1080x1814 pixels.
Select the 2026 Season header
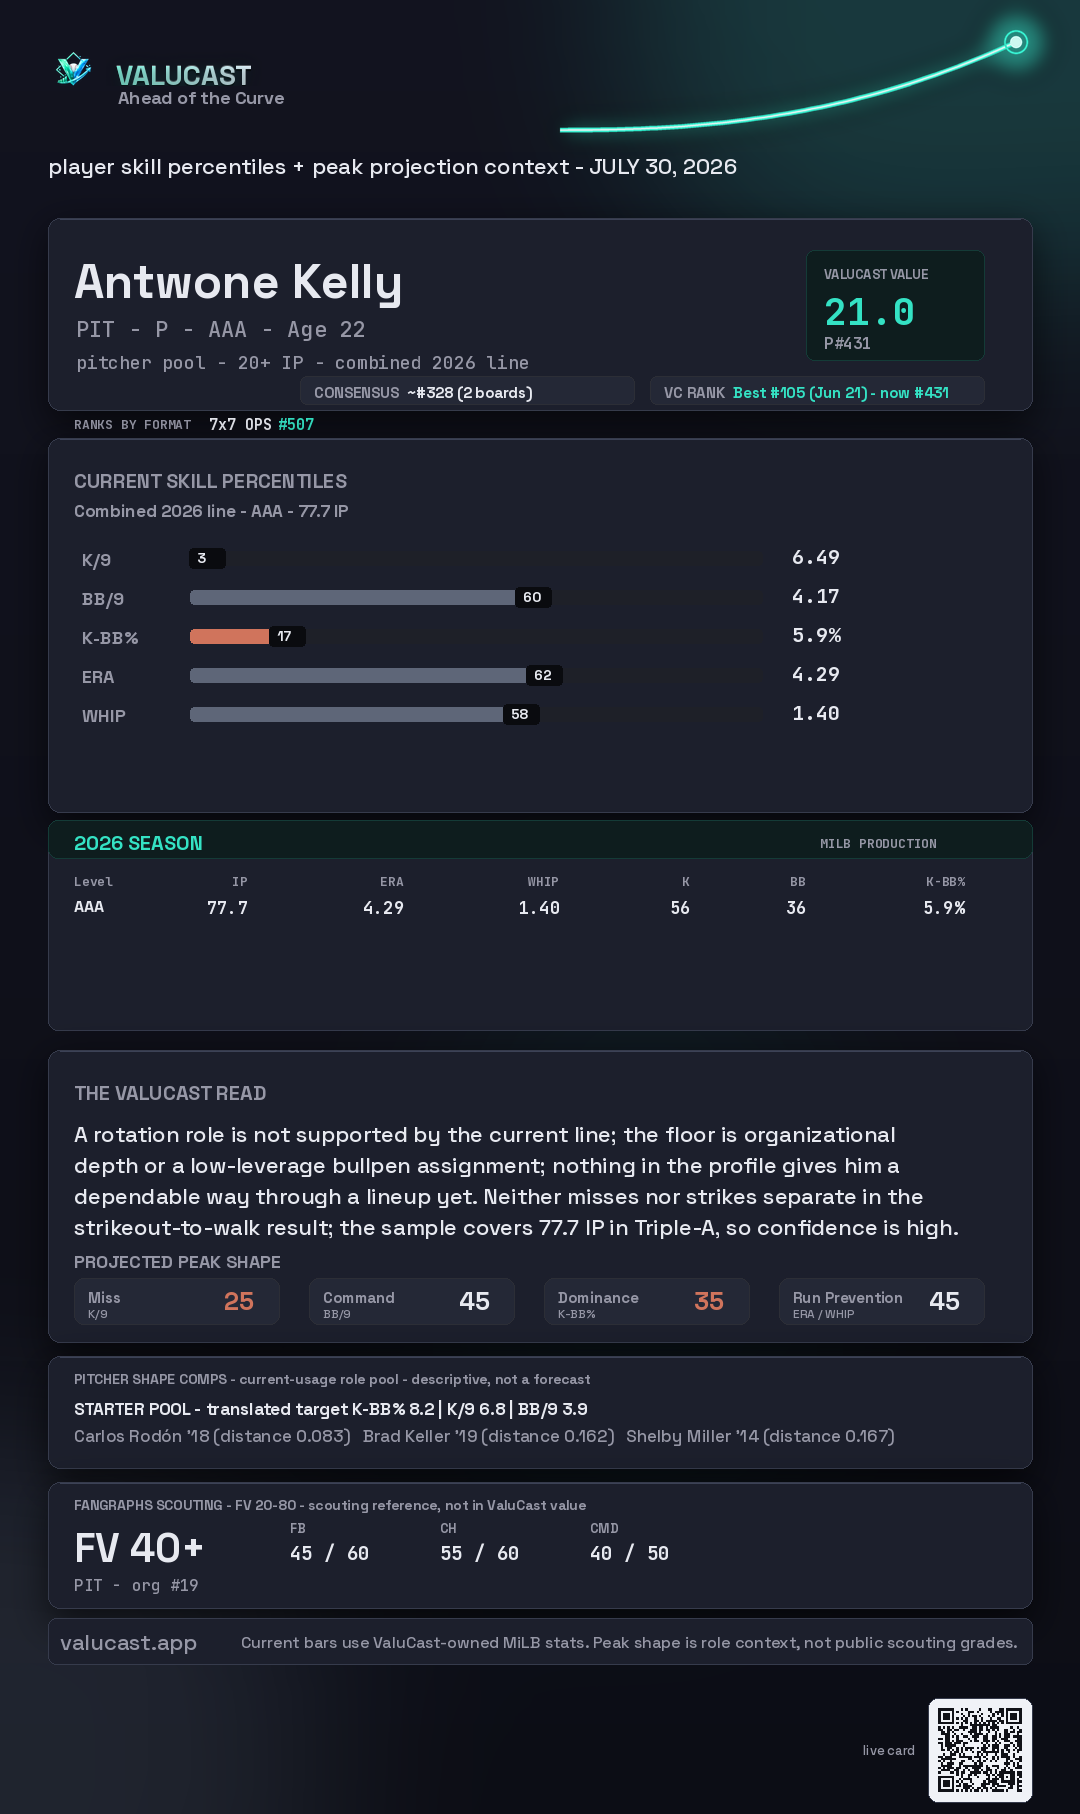pyautogui.click(x=540, y=842)
